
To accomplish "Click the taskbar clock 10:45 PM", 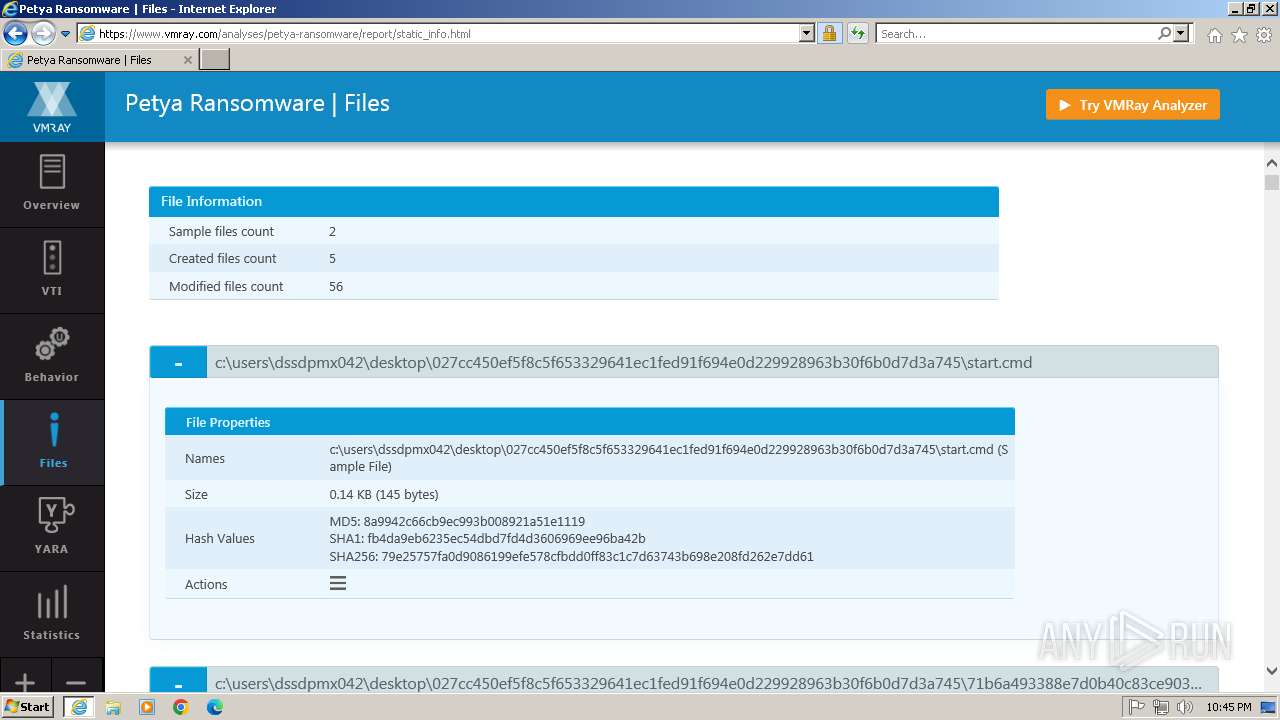I will (1229, 707).
